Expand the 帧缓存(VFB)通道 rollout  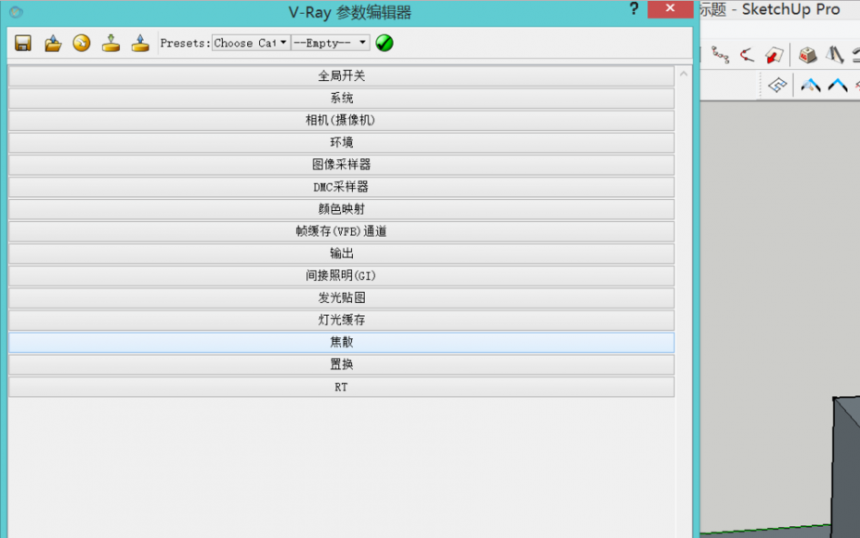(341, 231)
